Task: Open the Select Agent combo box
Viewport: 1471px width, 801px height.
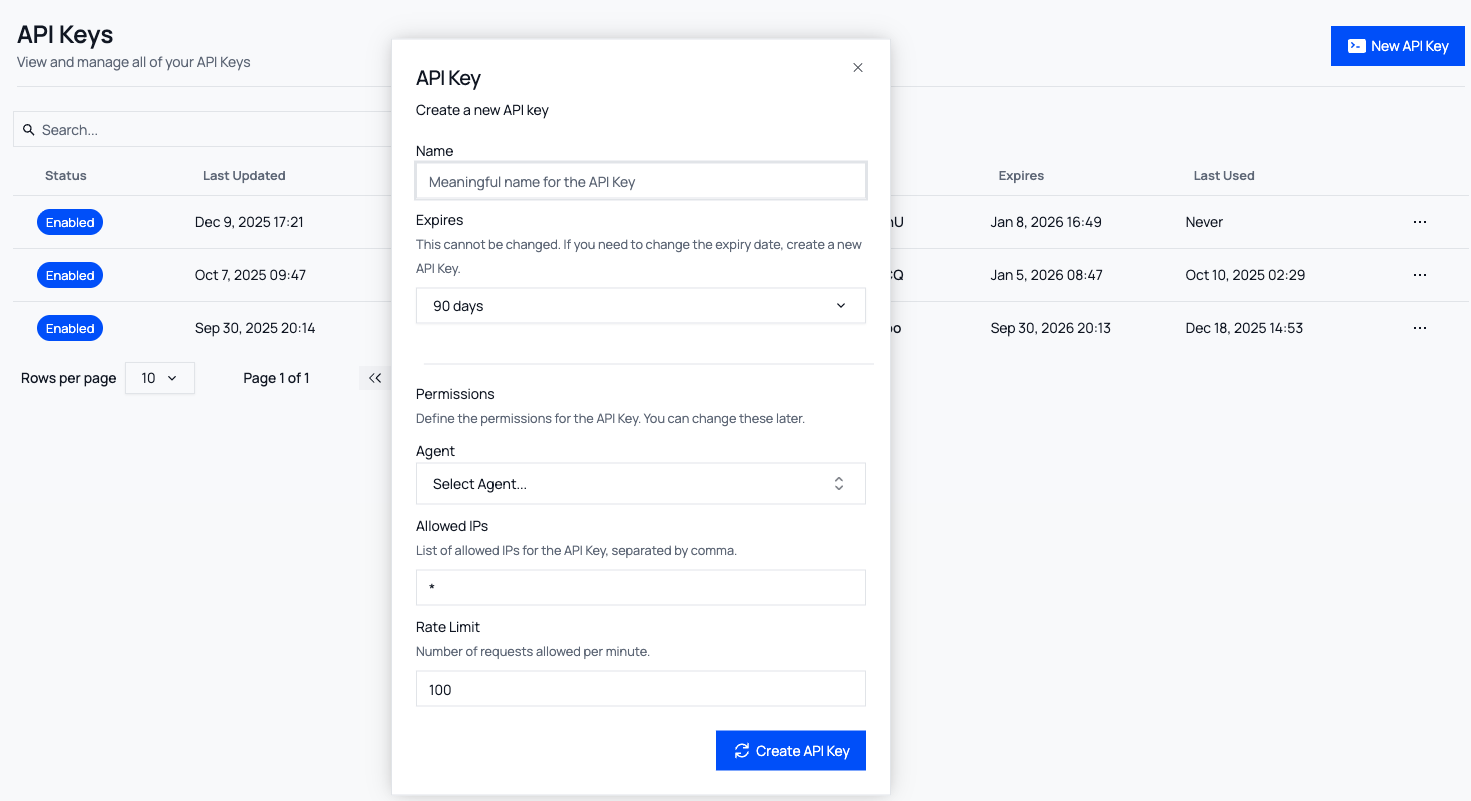Action: click(640, 484)
